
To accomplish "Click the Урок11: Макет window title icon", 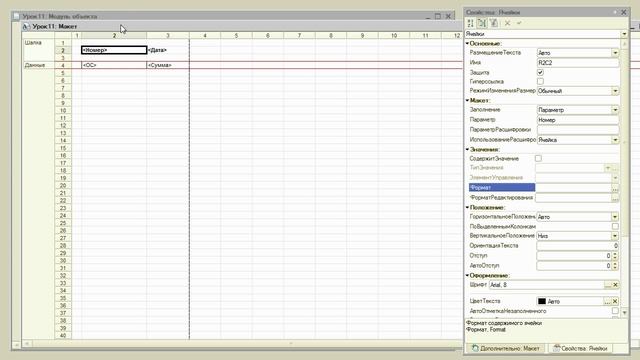I will [27, 27].
